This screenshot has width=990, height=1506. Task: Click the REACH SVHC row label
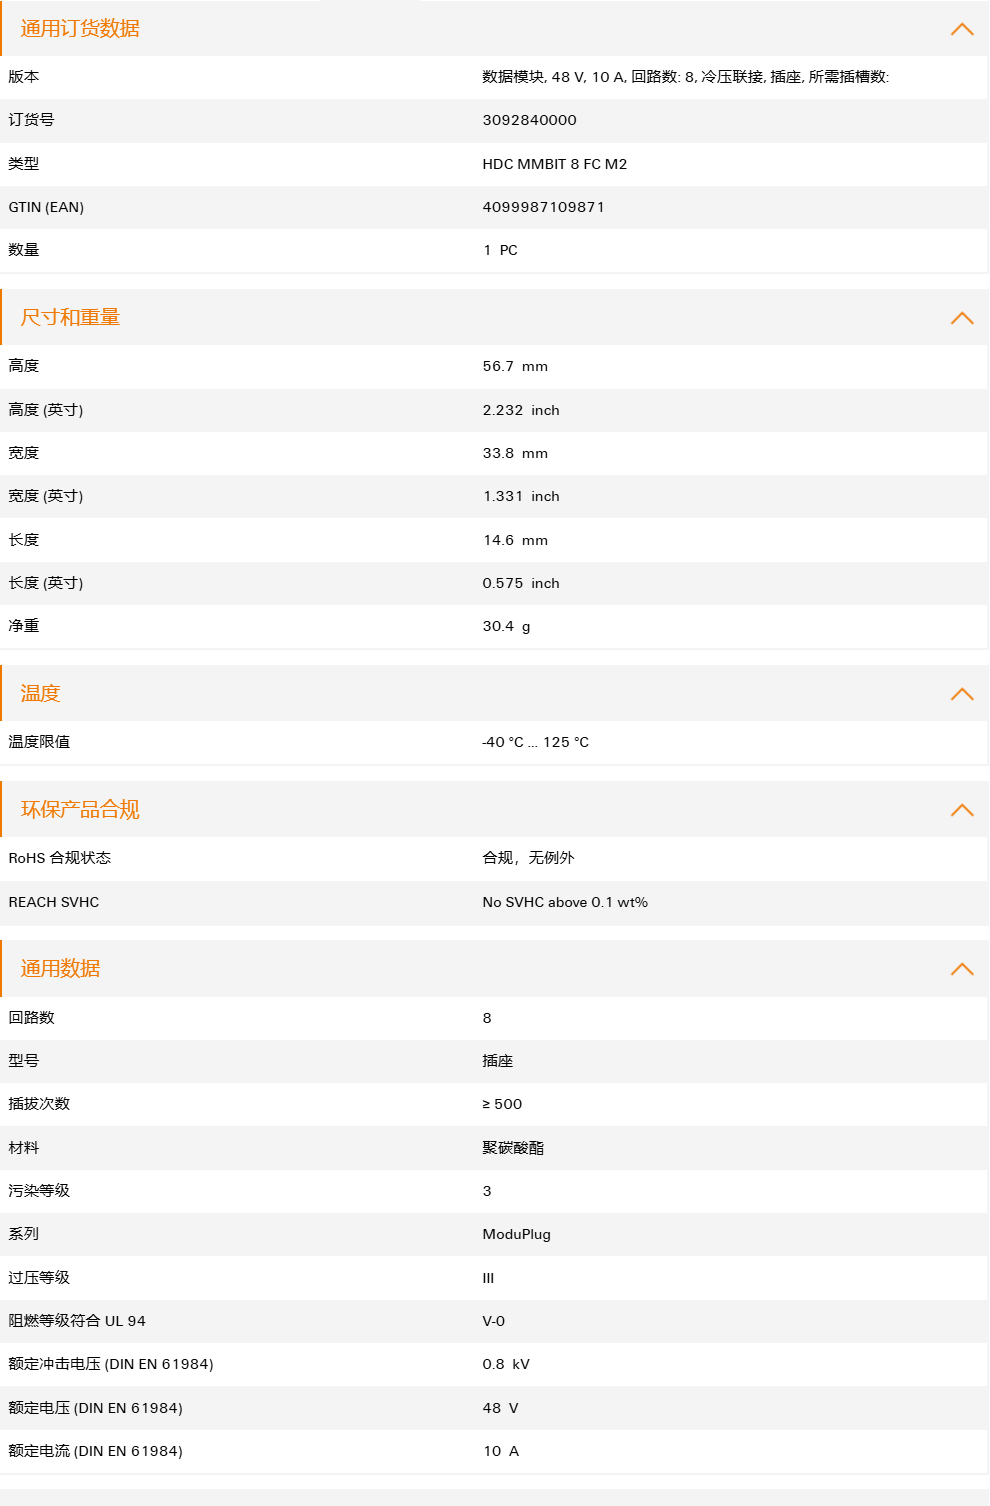point(54,902)
